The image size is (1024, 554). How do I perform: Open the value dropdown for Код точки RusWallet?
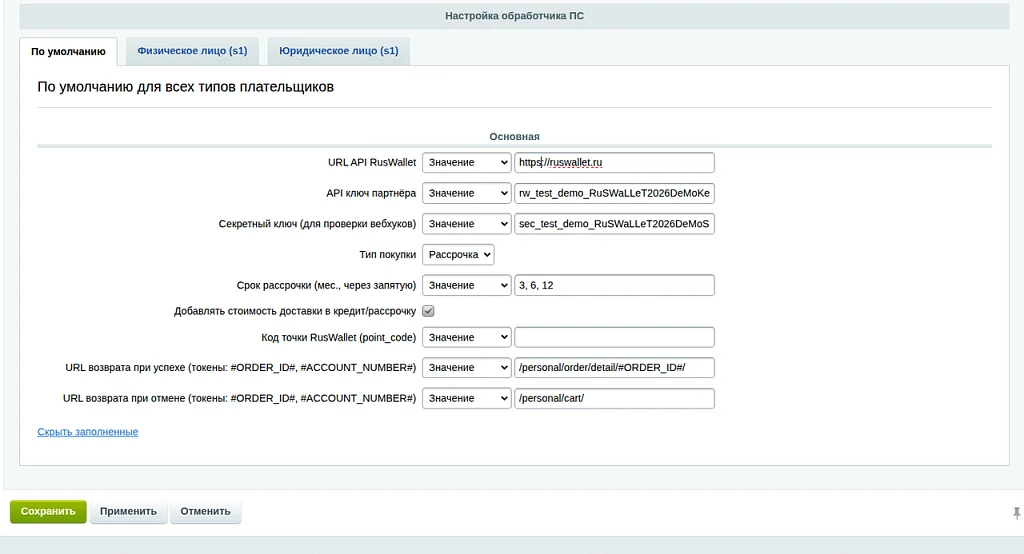(x=466, y=337)
